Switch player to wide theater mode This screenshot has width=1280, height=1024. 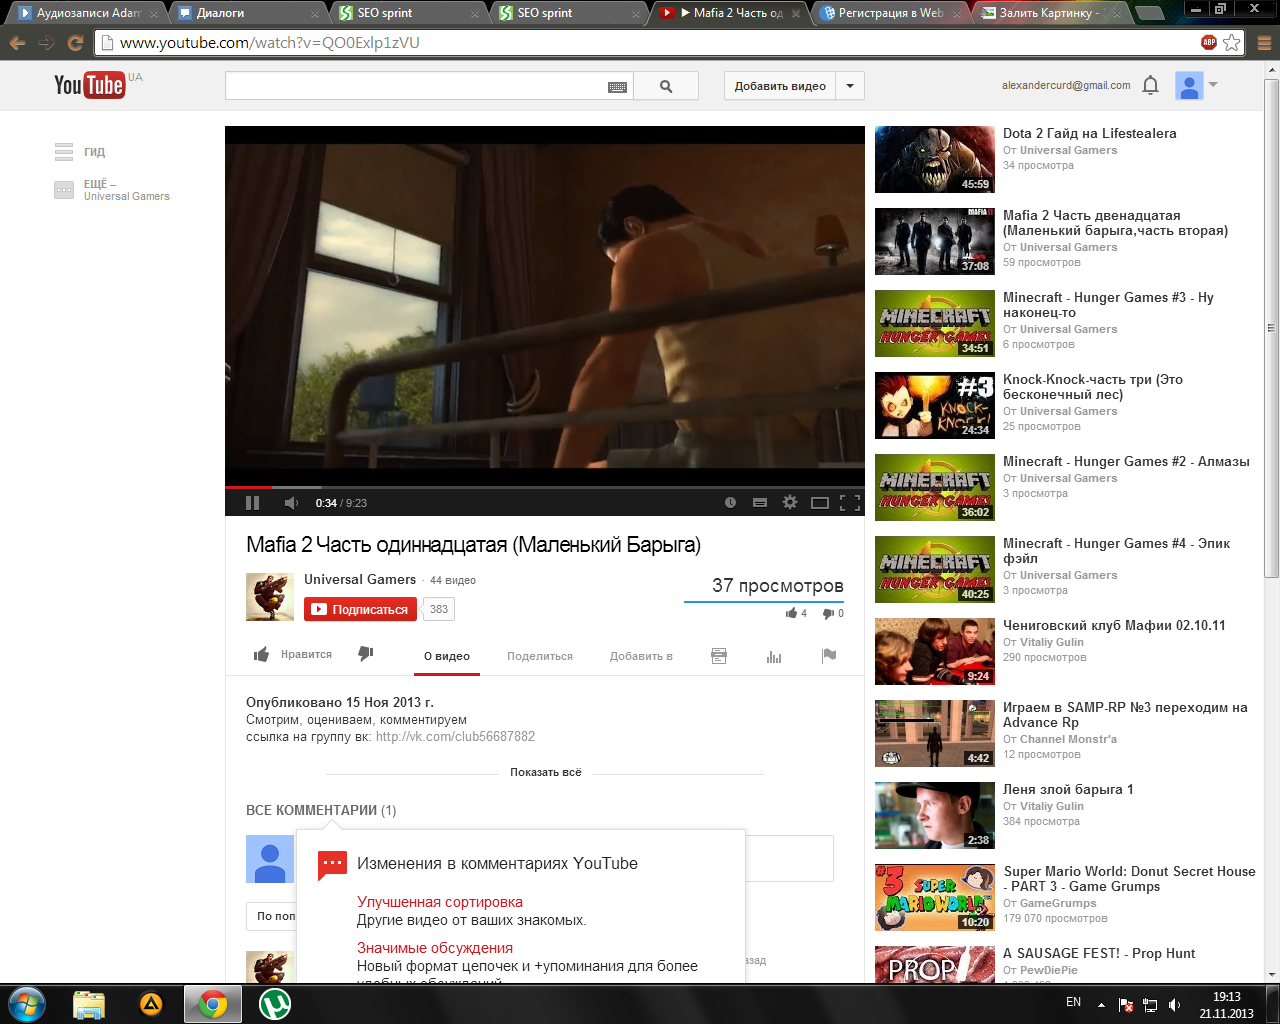coord(820,503)
